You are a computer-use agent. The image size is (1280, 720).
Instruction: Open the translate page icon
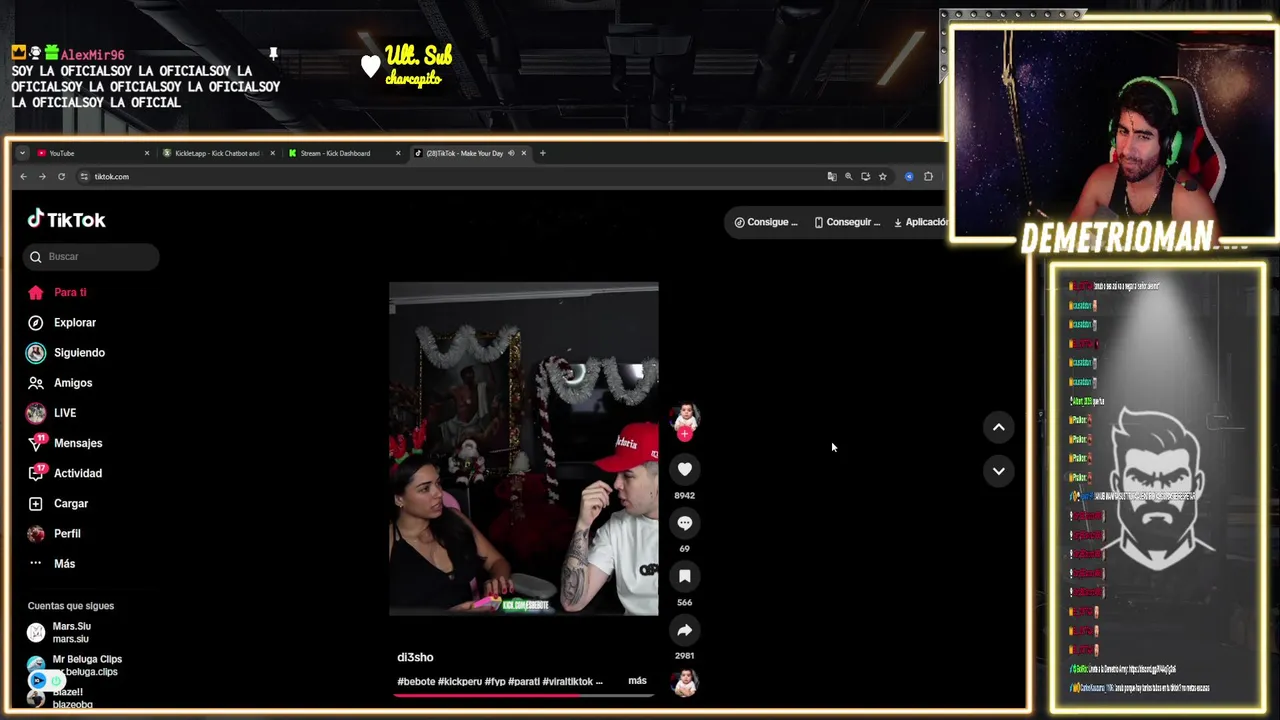click(x=832, y=177)
